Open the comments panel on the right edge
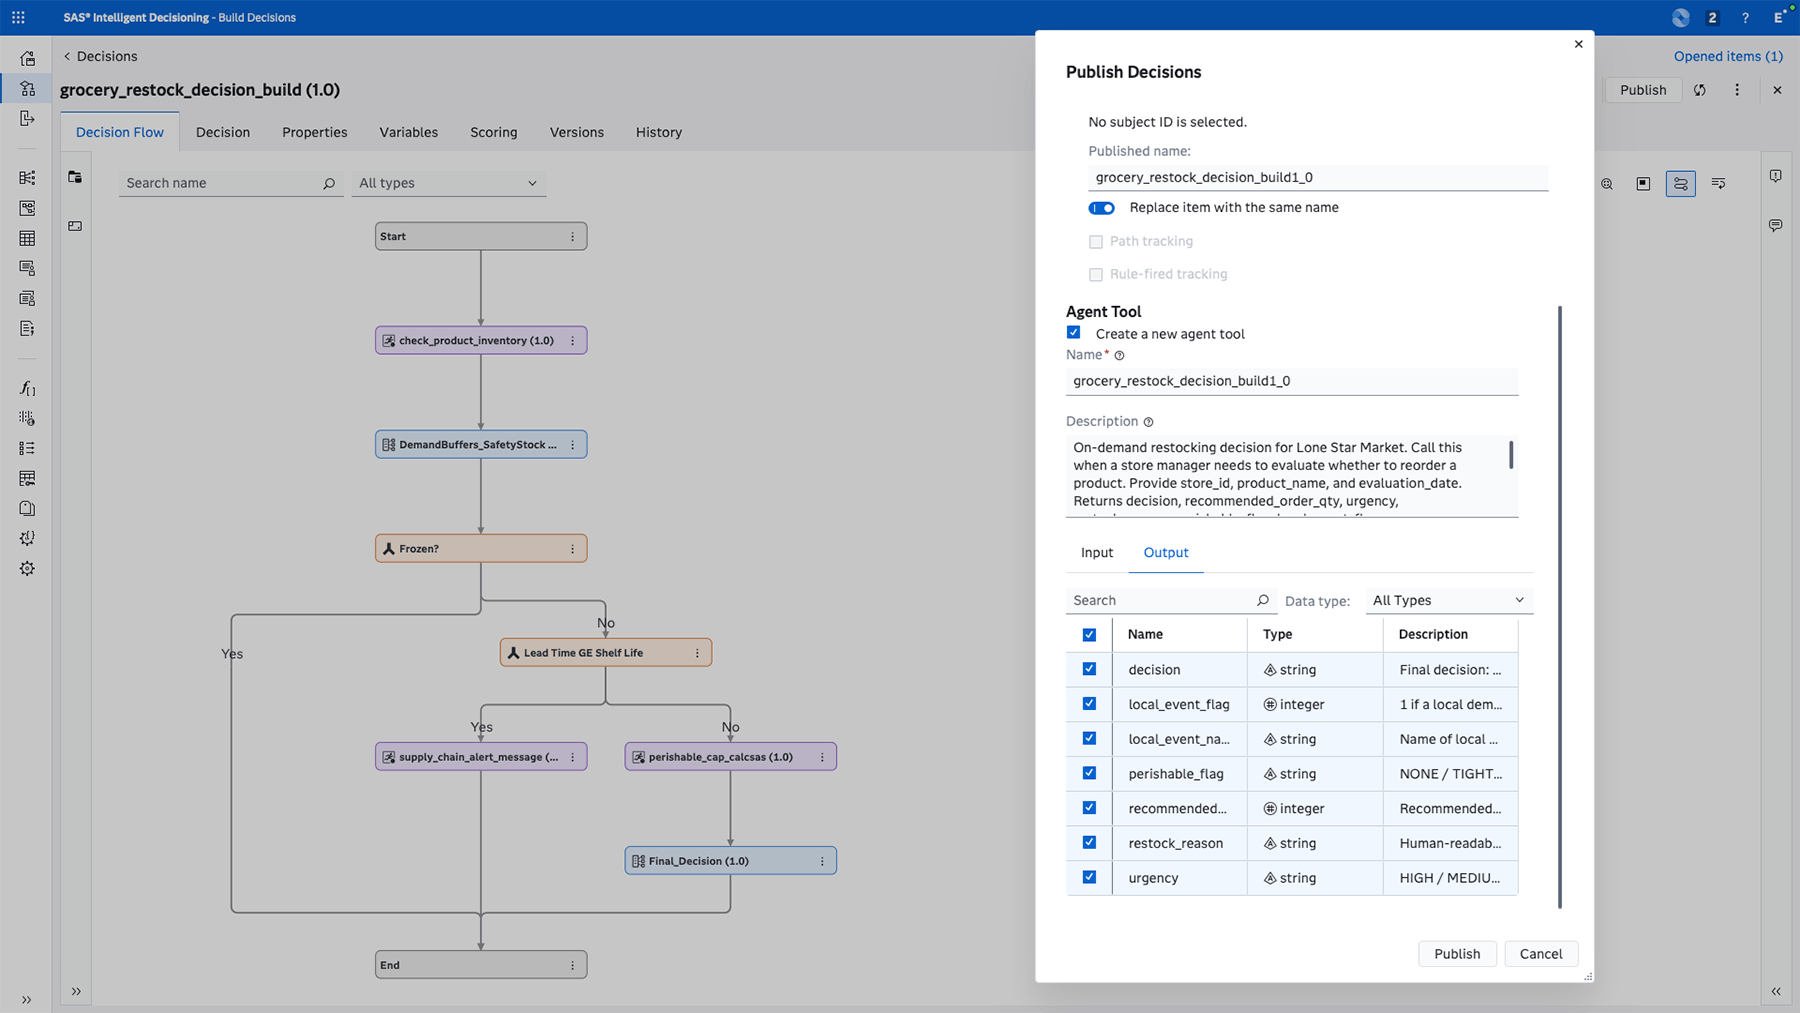 click(1775, 225)
